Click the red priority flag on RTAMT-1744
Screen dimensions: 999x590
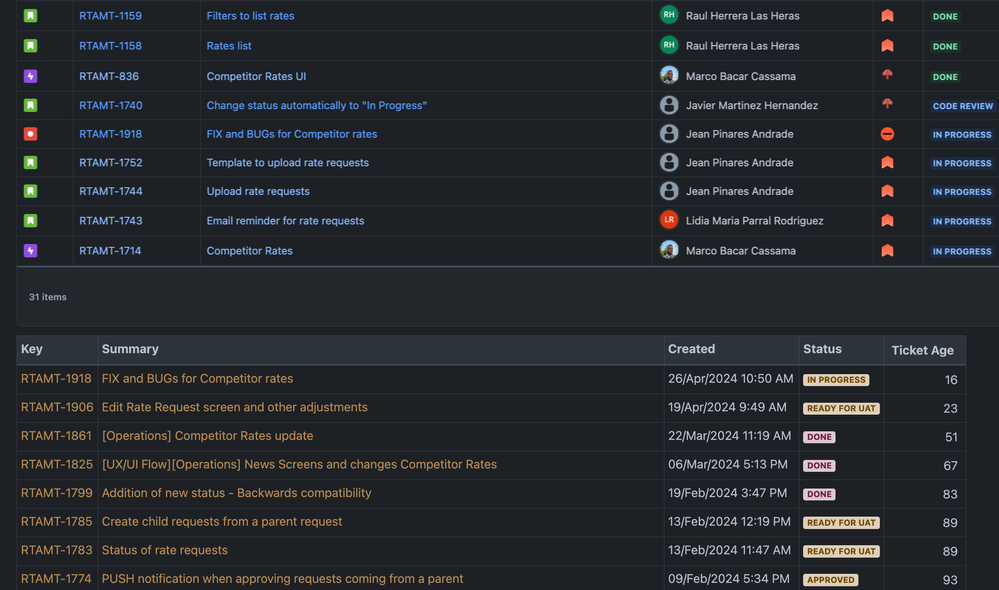(x=886, y=191)
